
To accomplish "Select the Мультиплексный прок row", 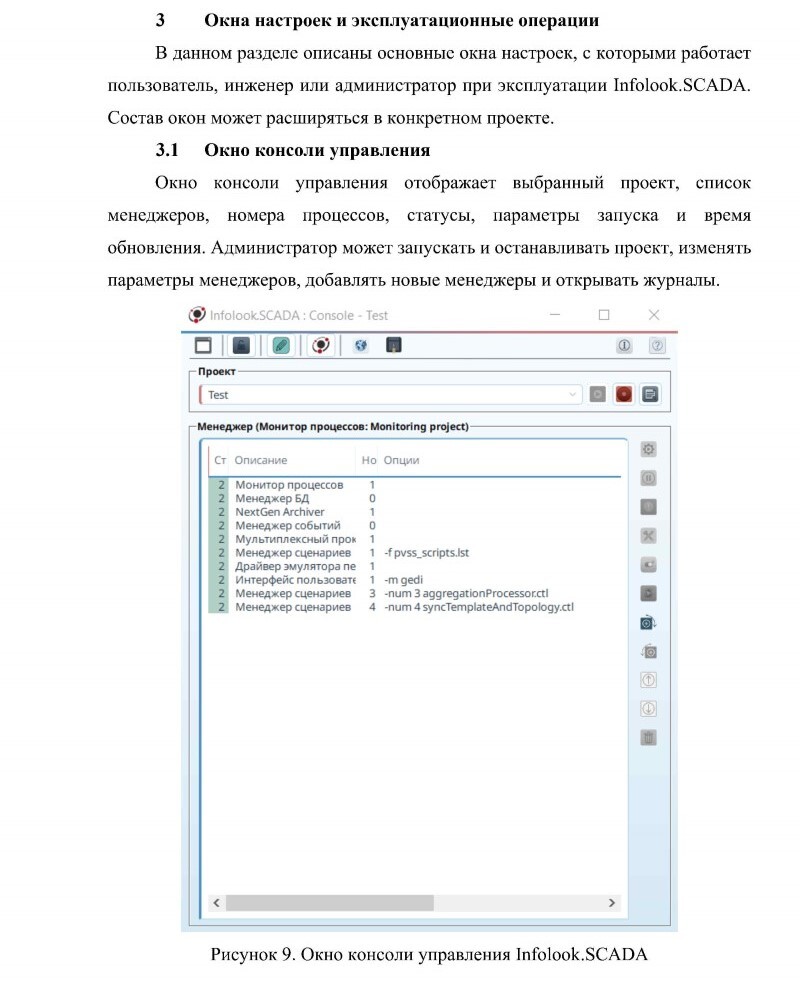I will point(415,539).
